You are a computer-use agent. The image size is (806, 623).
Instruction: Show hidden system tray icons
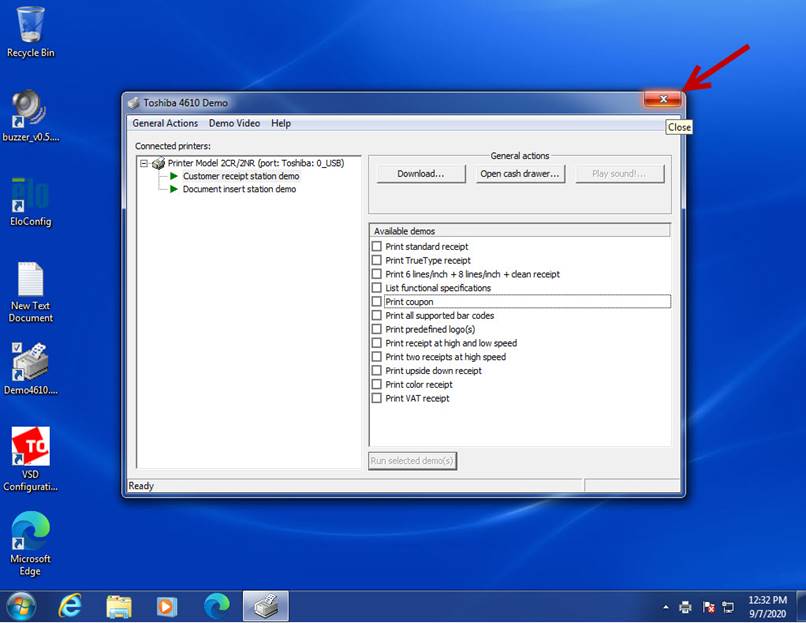[666, 607]
